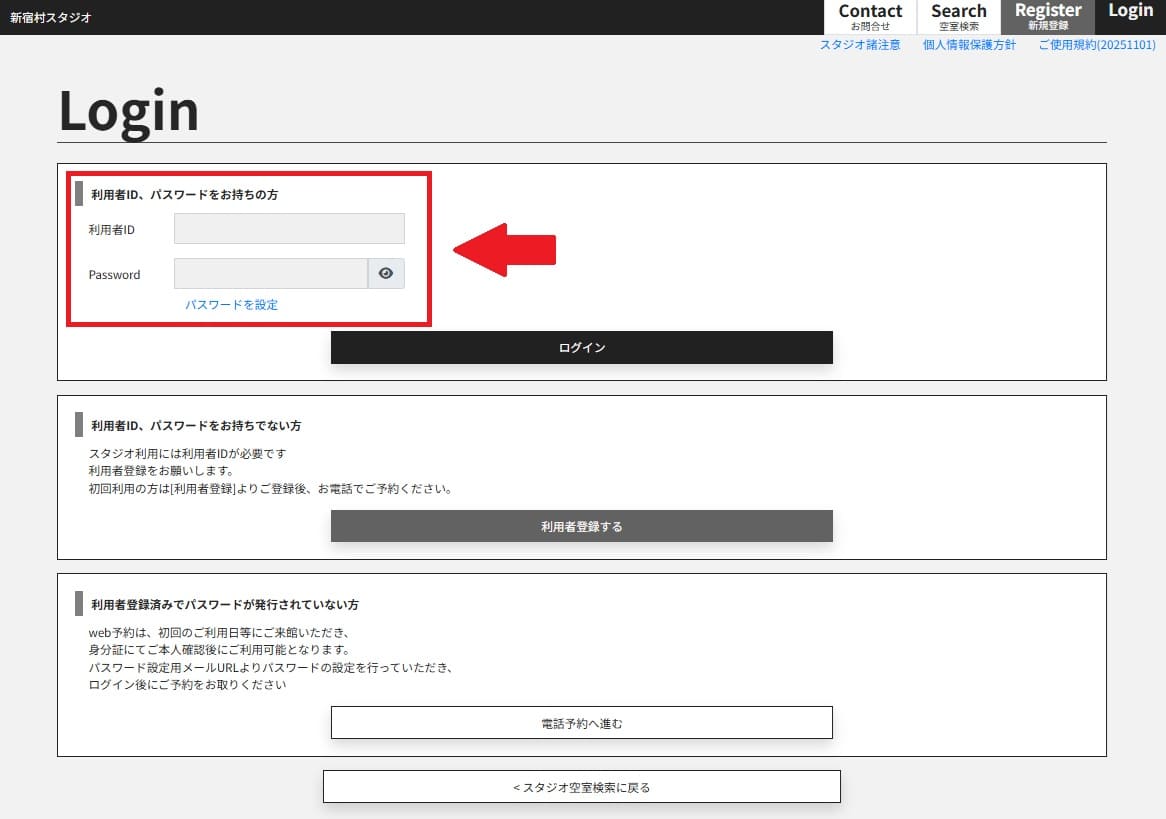
Task: Click the 利用者登録する button
Action: coord(581,526)
